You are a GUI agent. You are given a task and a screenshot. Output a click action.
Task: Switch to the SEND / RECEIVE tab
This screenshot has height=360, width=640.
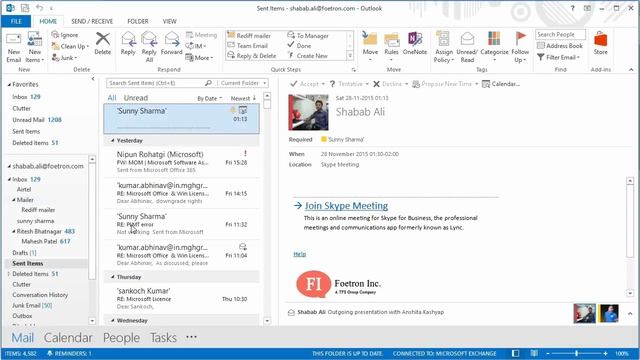92,21
